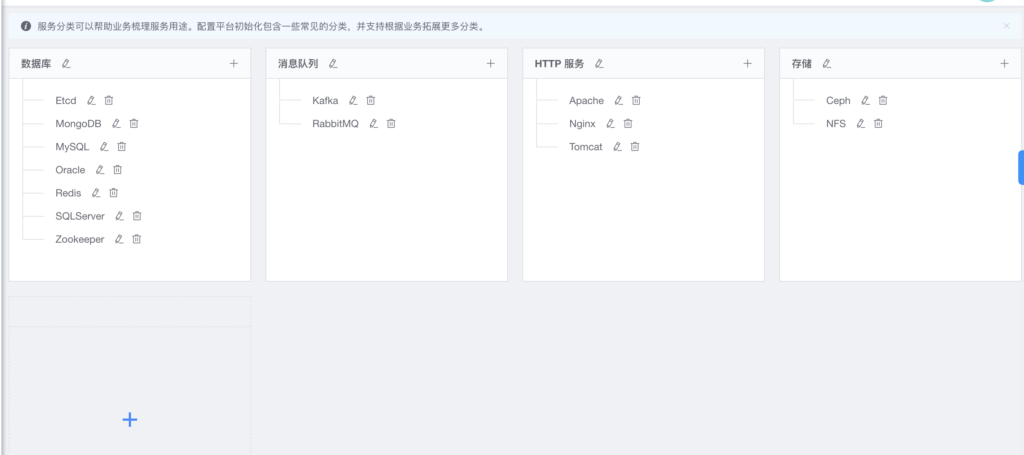Select the Ceph tree item

839,101
